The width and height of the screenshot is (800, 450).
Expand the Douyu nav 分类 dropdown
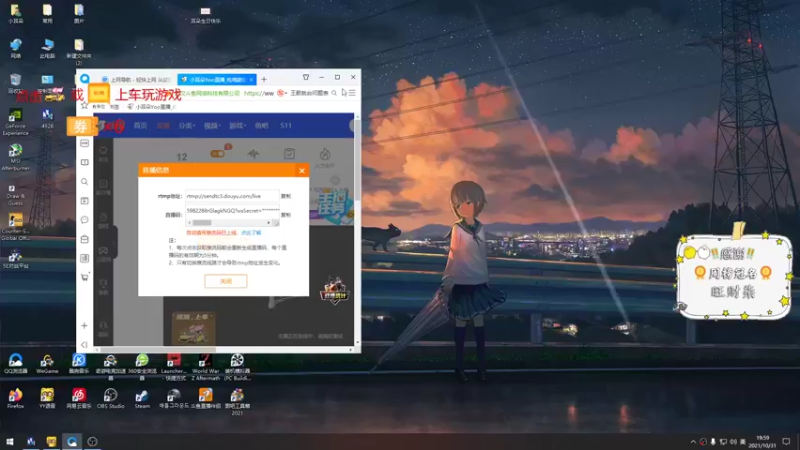[186, 126]
